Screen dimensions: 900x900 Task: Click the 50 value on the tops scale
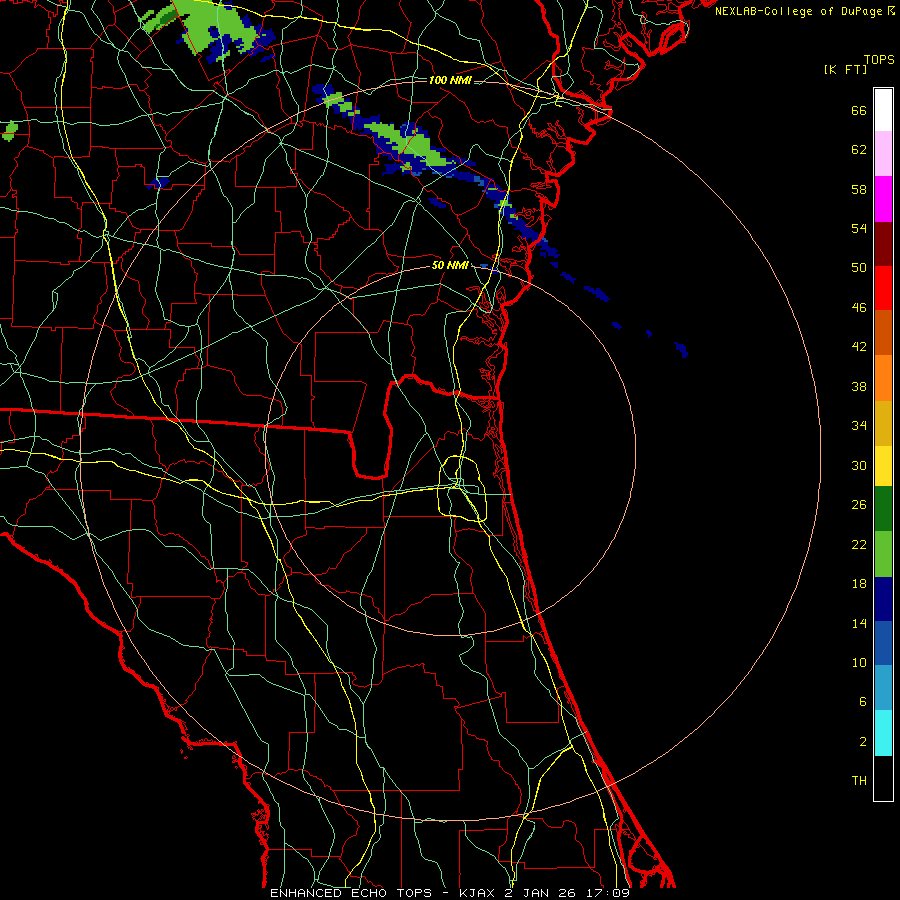pos(859,268)
